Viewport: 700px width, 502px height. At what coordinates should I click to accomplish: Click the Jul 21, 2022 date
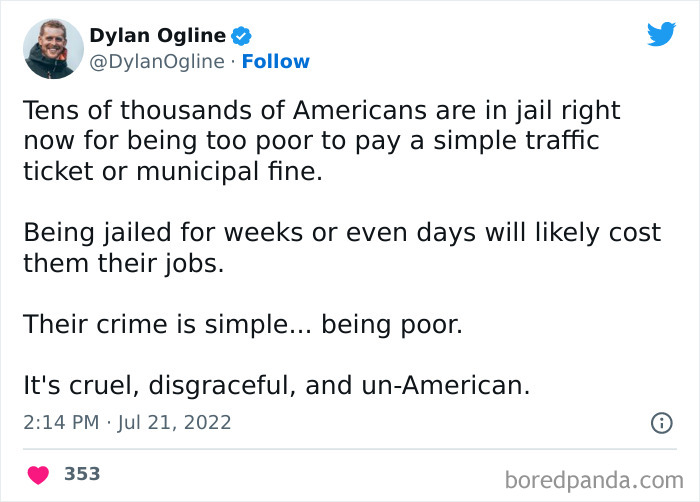click(174, 423)
